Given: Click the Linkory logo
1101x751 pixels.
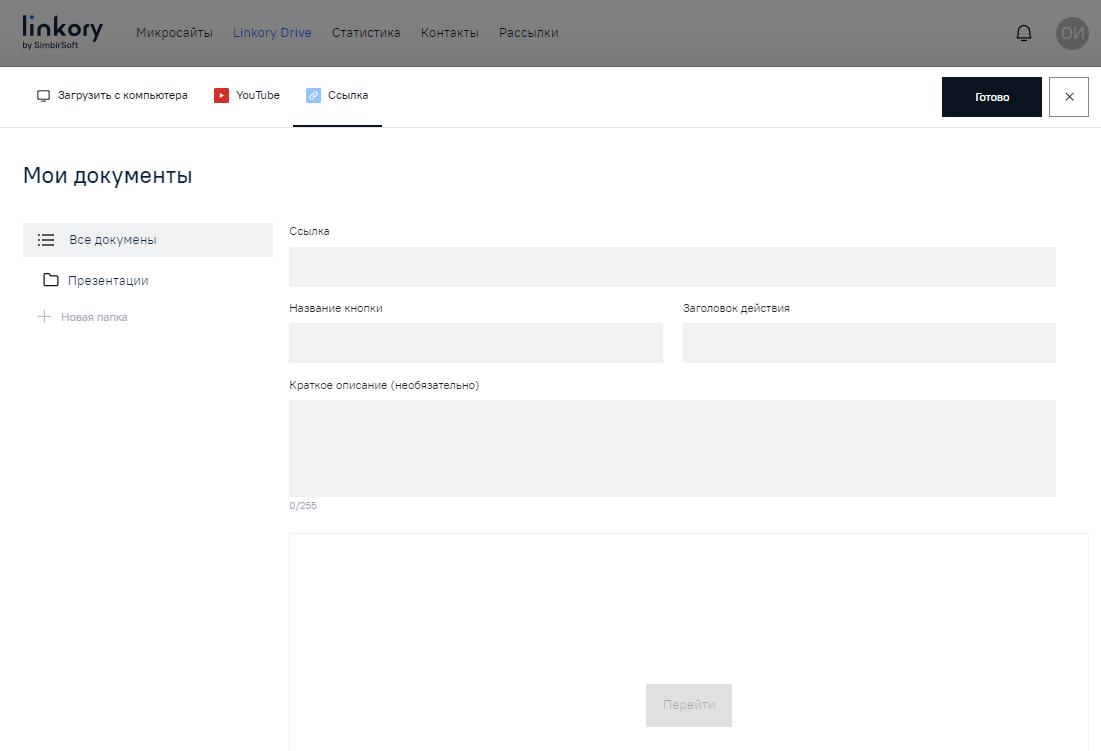Looking at the screenshot, I should [x=62, y=32].
